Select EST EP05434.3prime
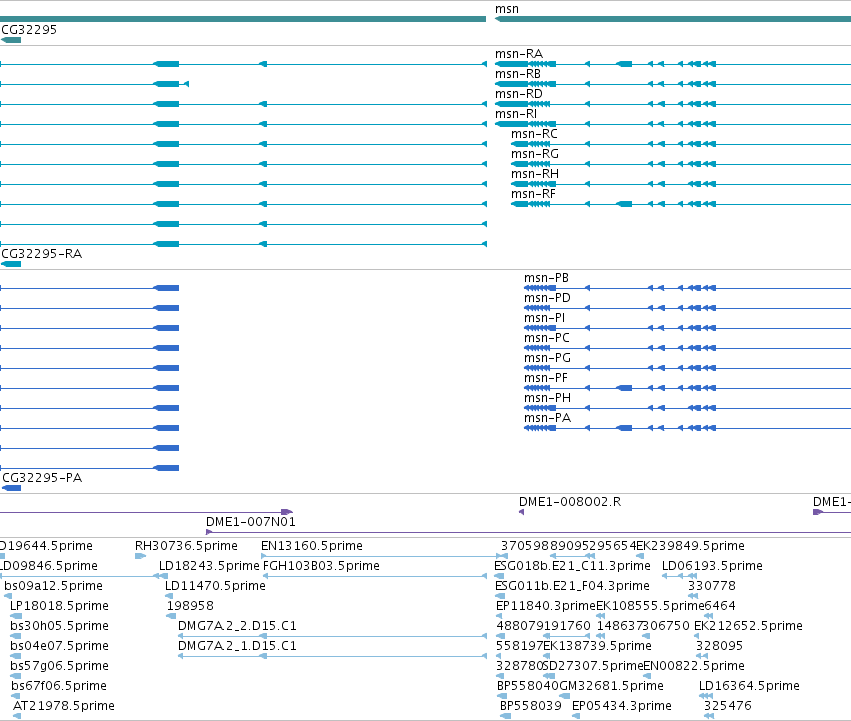851x721 pixels. [621, 707]
